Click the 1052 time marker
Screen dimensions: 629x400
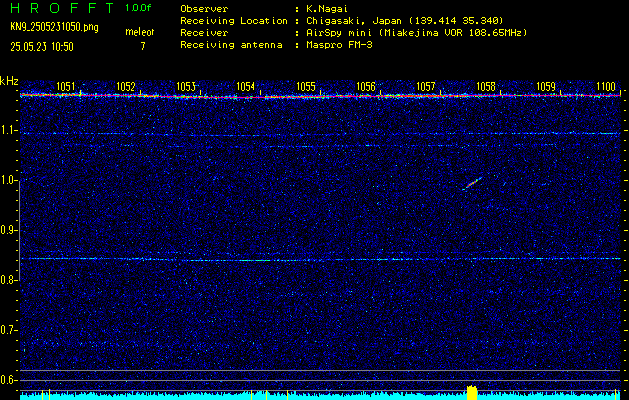click(x=126, y=86)
